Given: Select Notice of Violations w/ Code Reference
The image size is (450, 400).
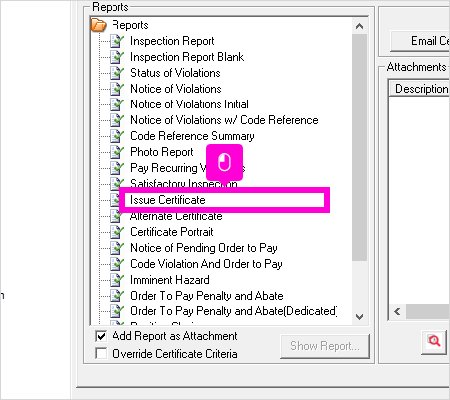Looking at the screenshot, I should point(224,120).
